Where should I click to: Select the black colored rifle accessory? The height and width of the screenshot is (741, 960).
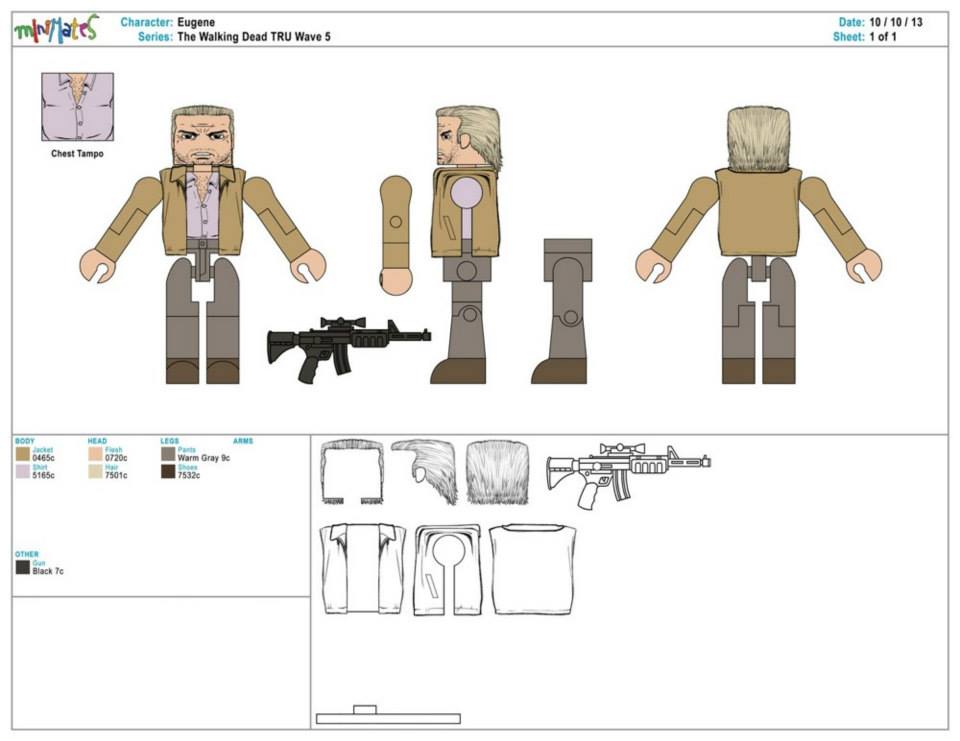click(349, 348)
